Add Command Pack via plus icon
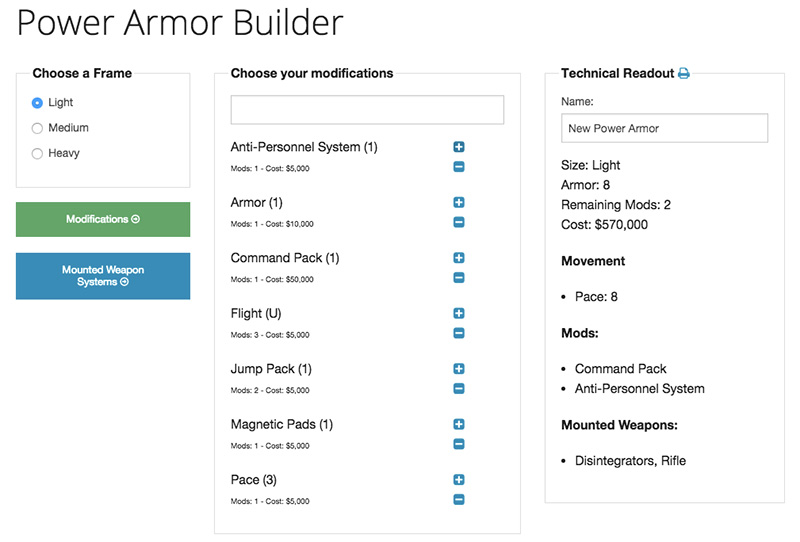Image resolution: width=800 pixels, height=542 pixels. click(x=459, y=258)
